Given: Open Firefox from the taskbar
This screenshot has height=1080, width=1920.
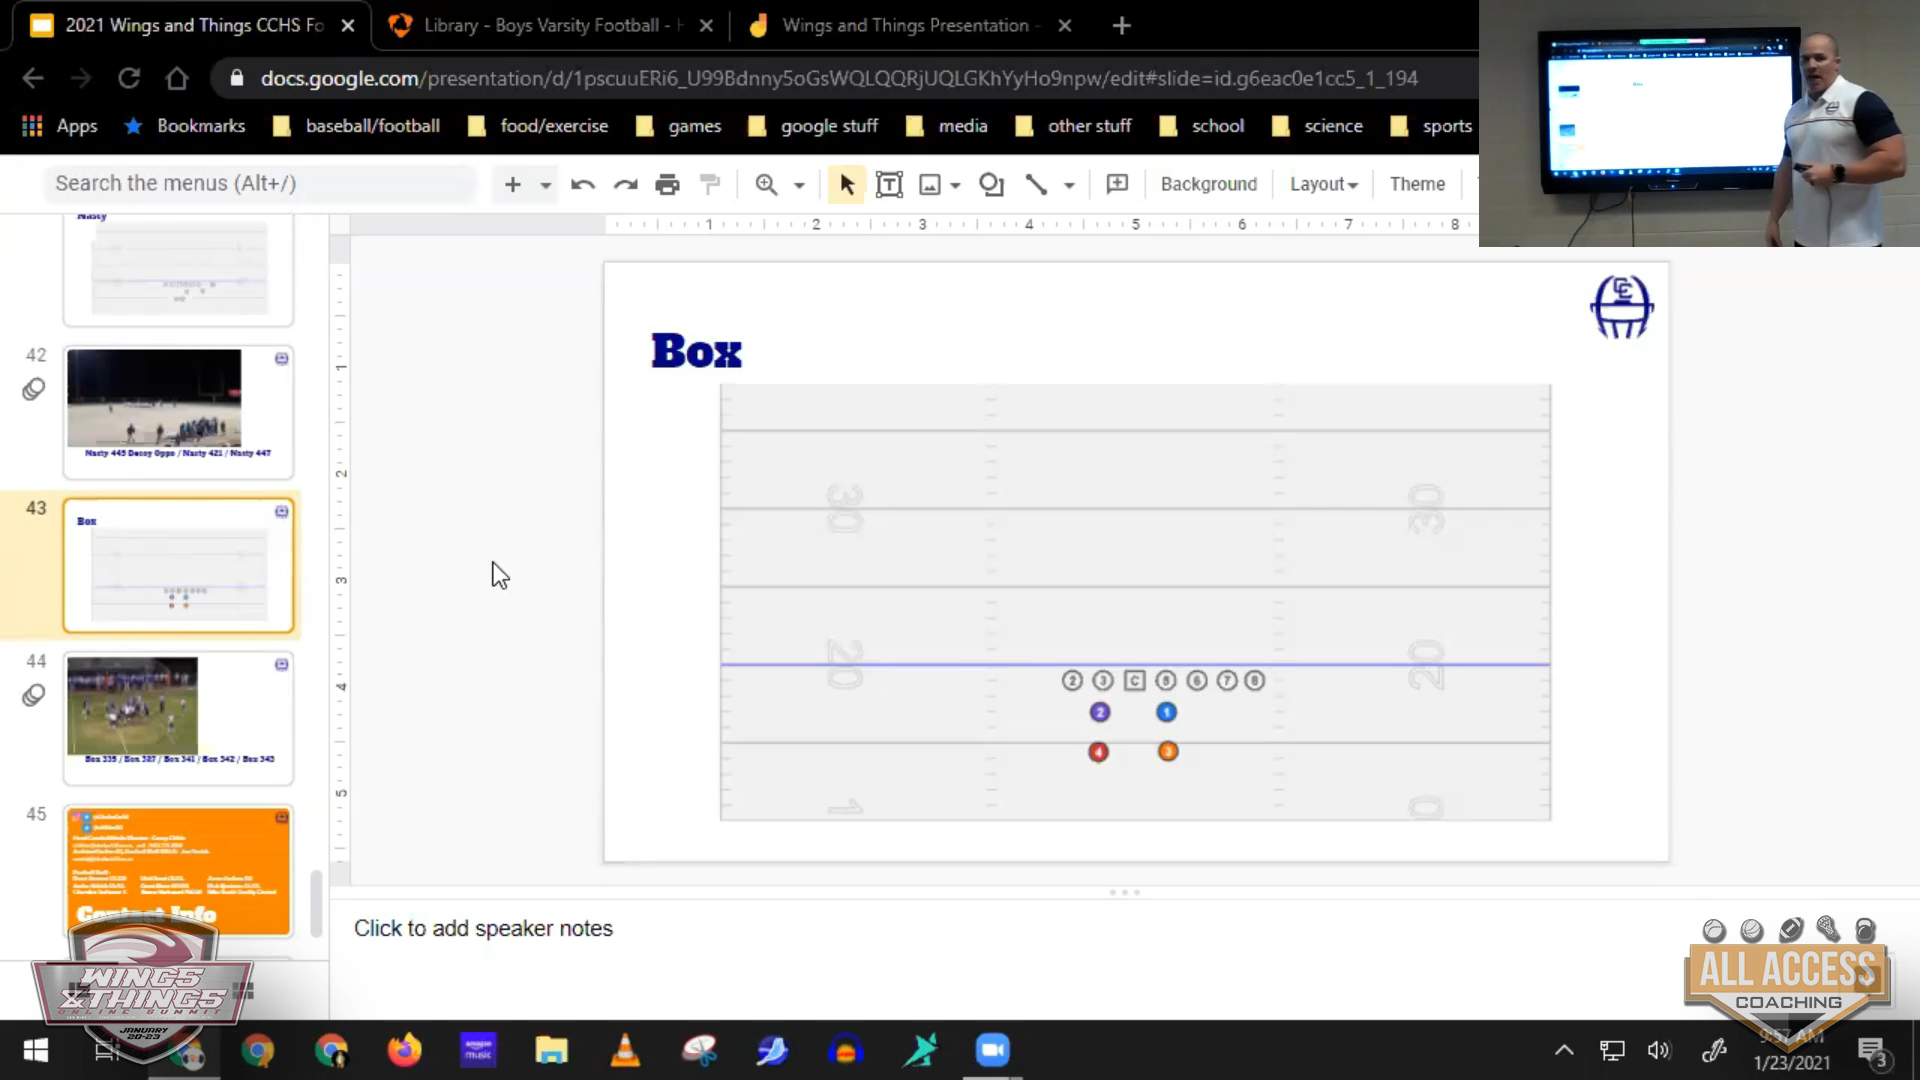Looking at the screenshot, I should 405,1050.
